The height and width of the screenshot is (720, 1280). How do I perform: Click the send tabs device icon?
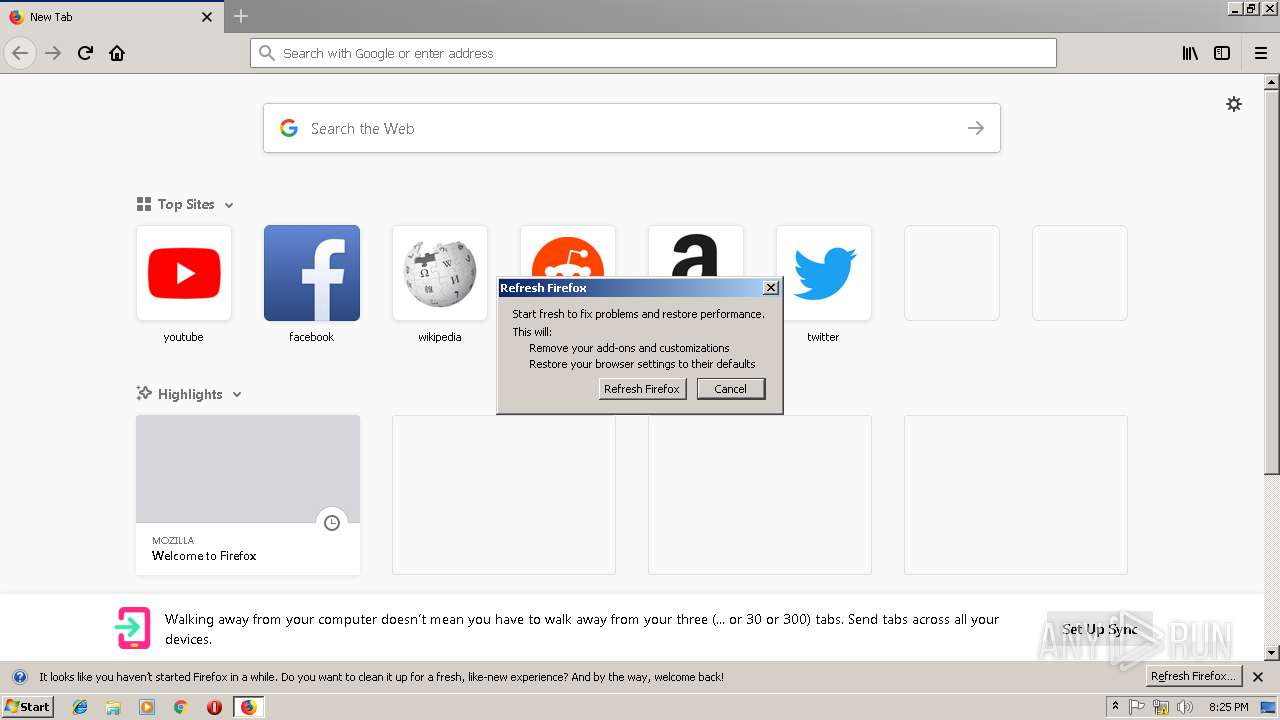[133, 629]
